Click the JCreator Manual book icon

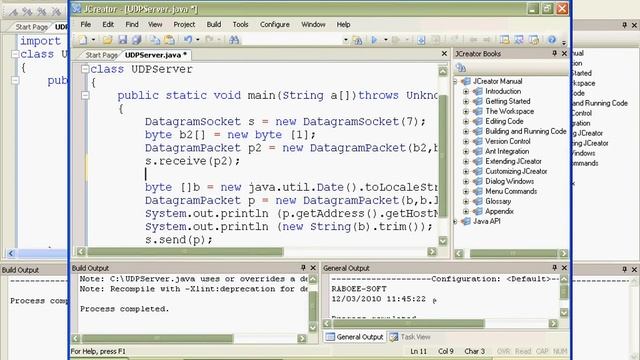point(466,81)
